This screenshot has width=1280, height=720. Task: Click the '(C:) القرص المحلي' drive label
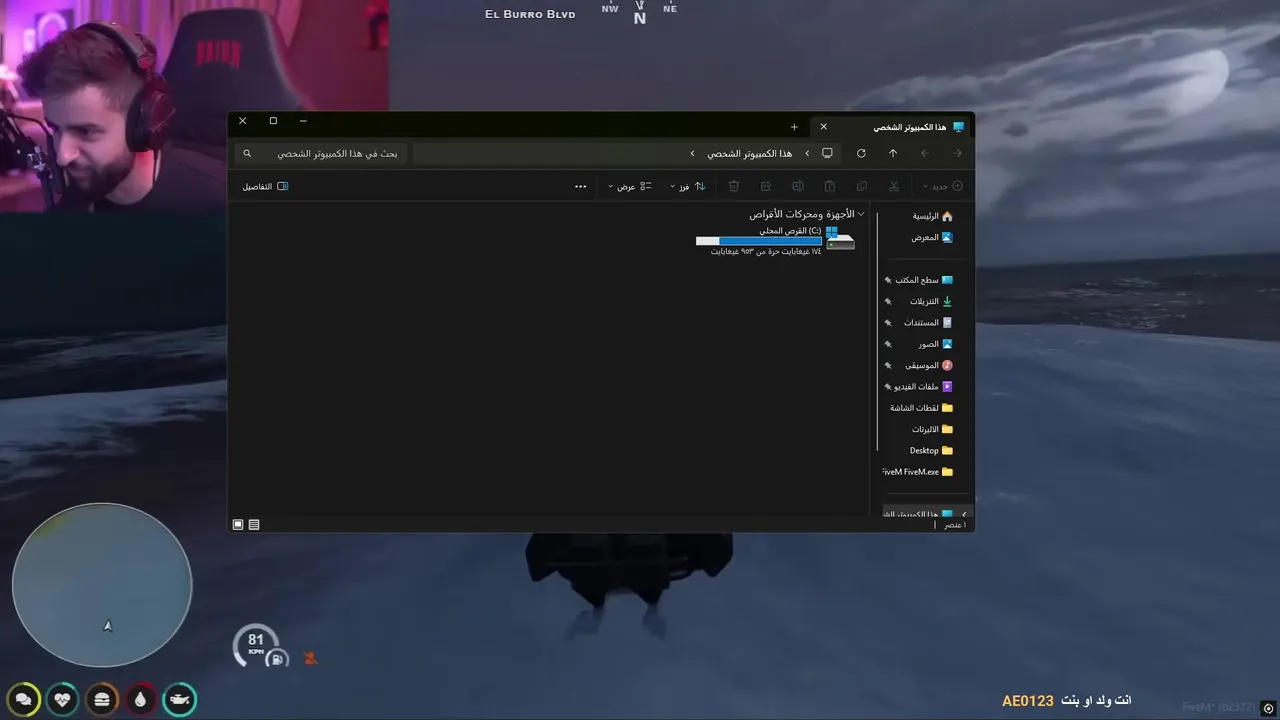790,230
